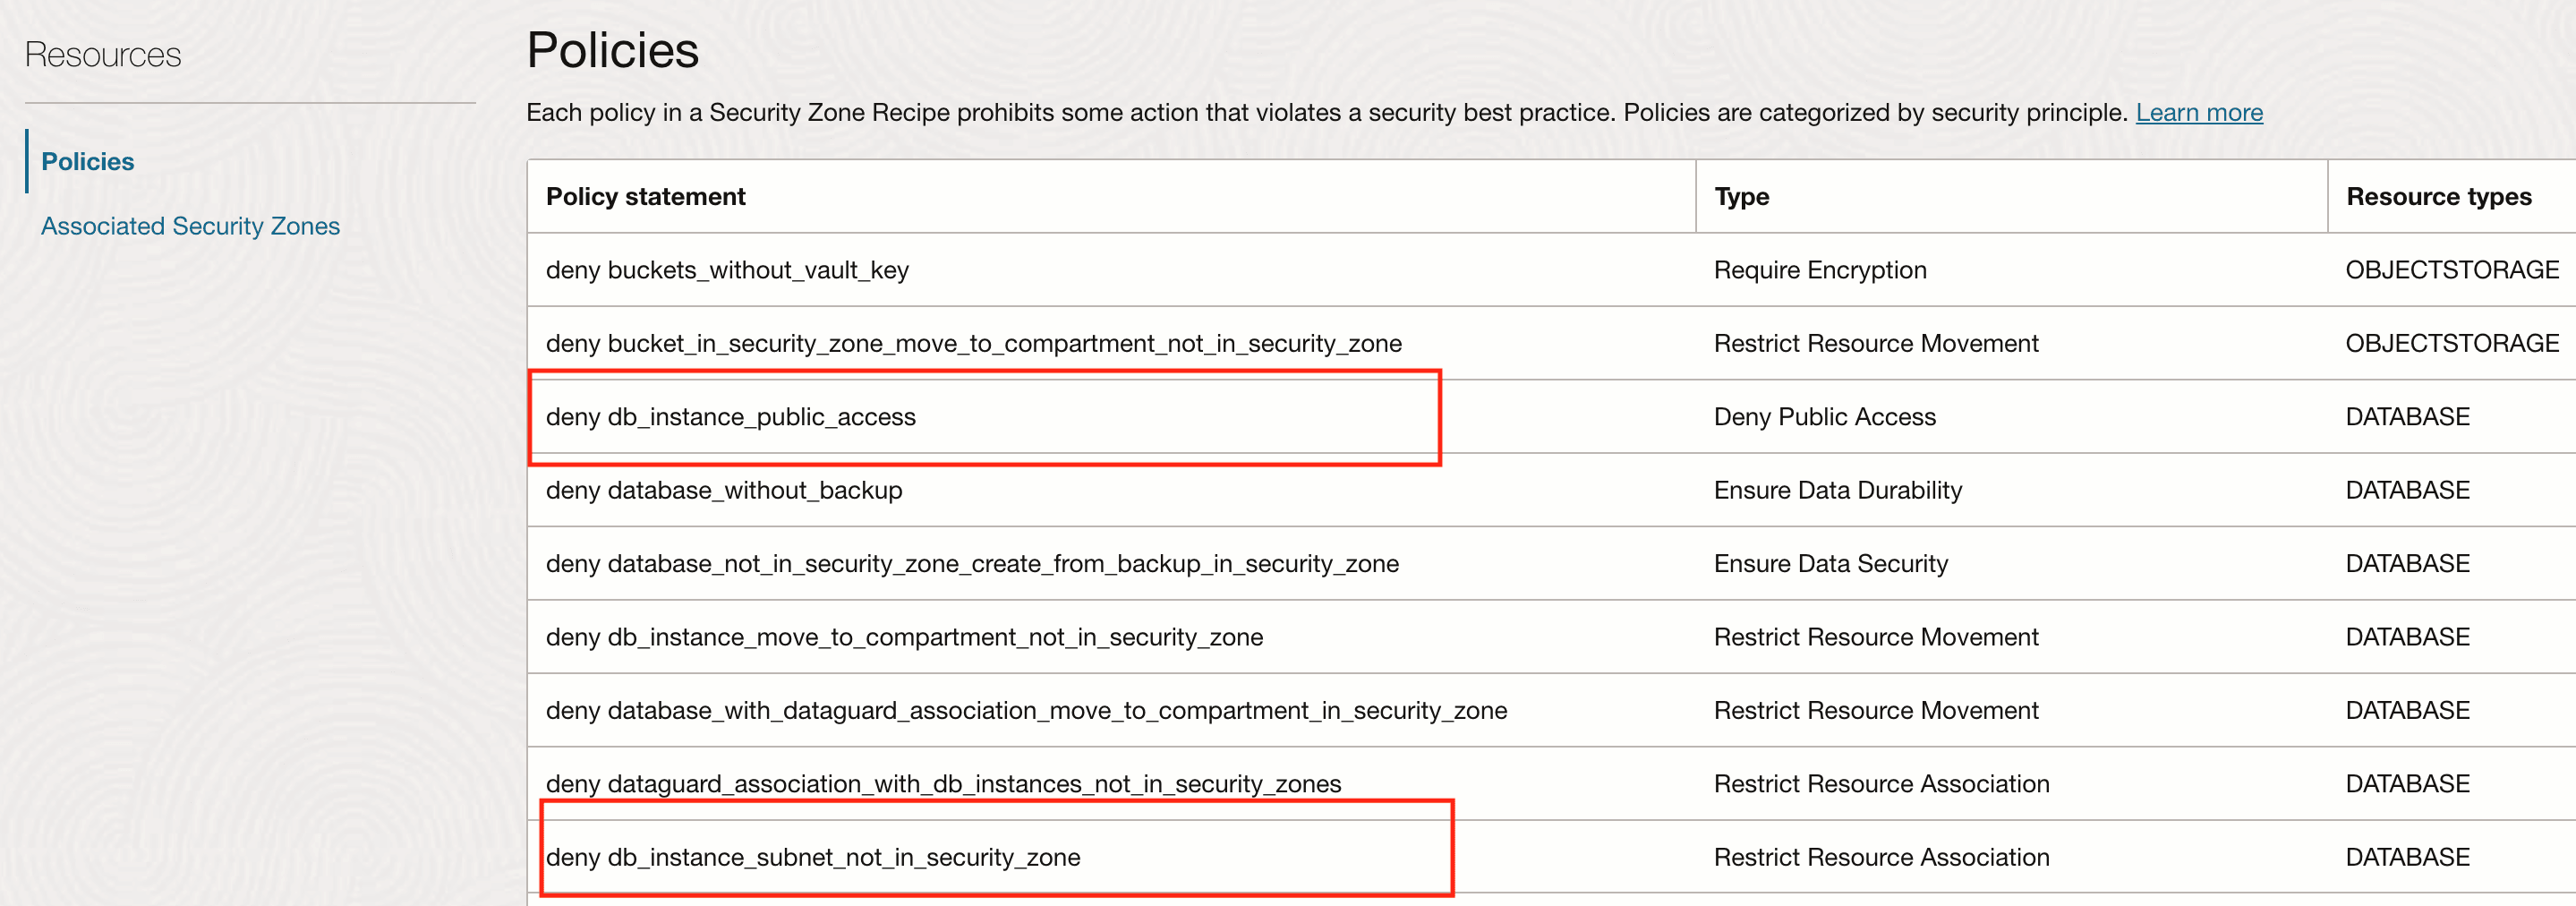The width and height of the screenshot is (2576, 906).
Task: Select deny dataguard_association_with_db_instances_not_in_security_zones row
Action: coord(943,784)
